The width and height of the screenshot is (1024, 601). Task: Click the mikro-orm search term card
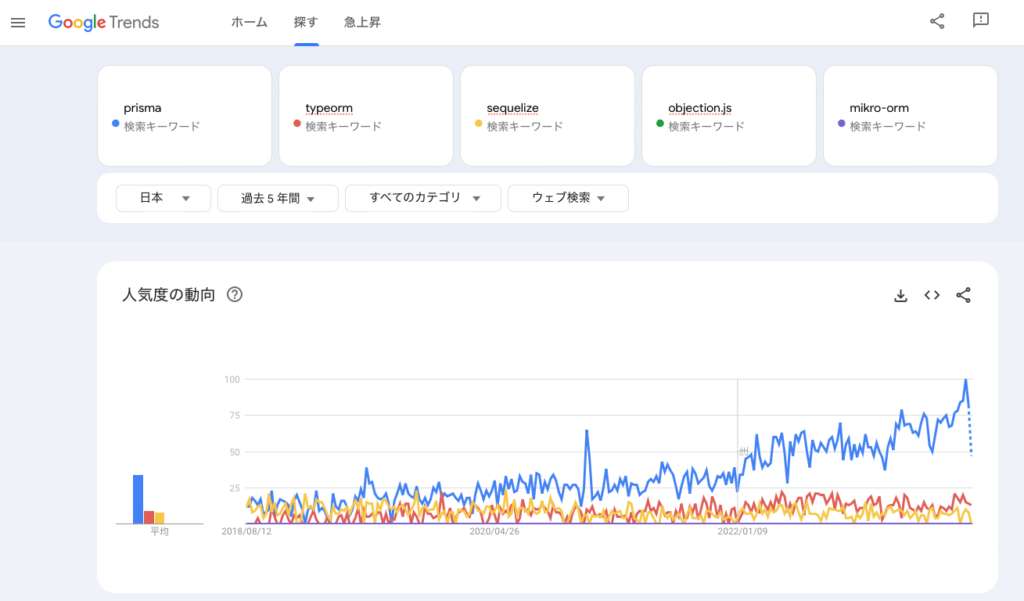pos(910,116)
